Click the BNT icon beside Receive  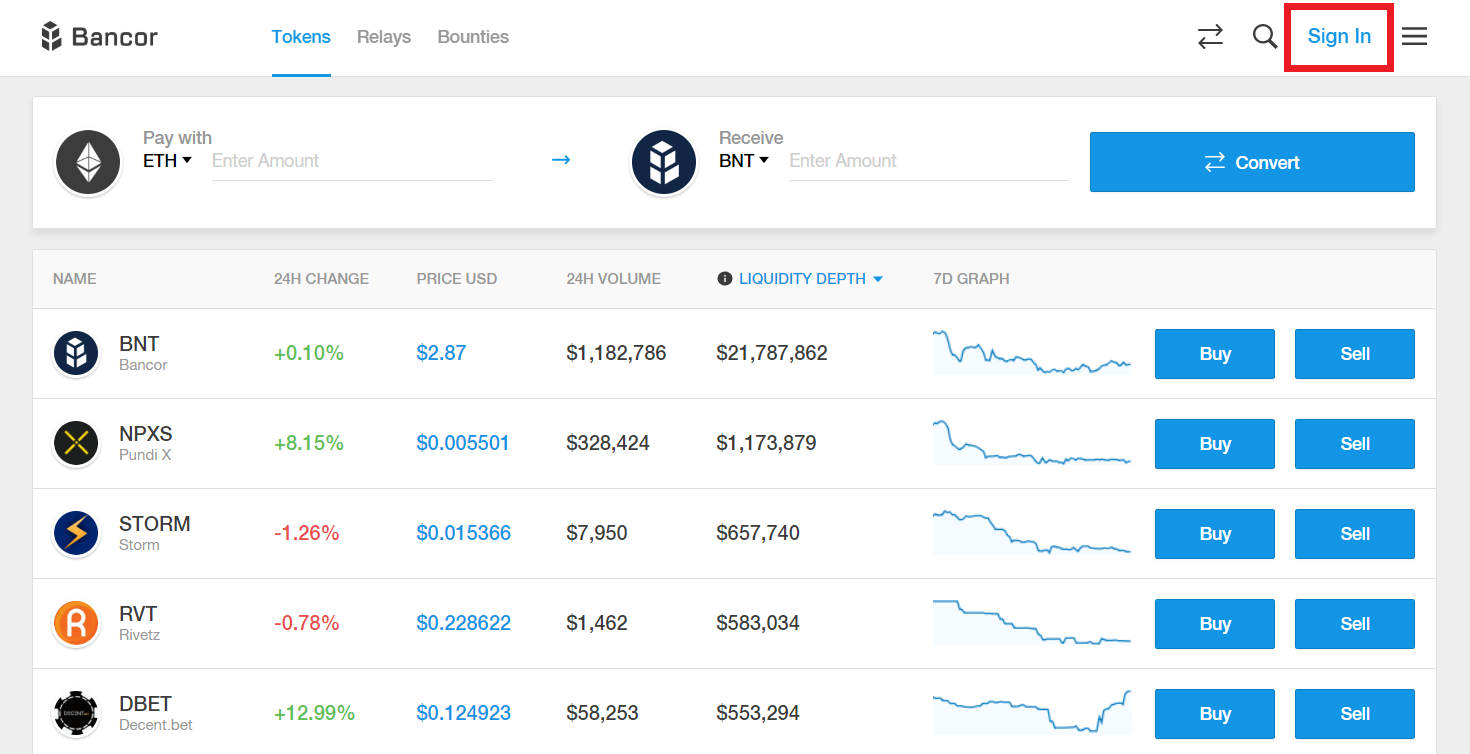click(664, 162)
